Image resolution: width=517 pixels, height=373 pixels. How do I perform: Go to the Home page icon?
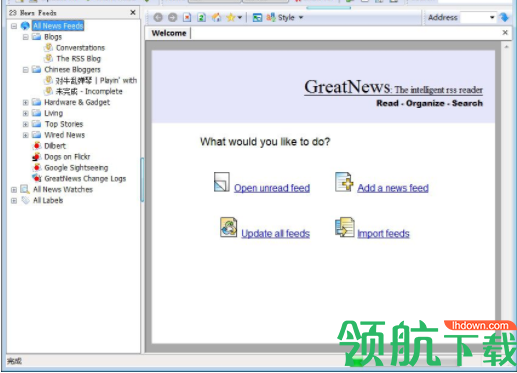[216, 17]
